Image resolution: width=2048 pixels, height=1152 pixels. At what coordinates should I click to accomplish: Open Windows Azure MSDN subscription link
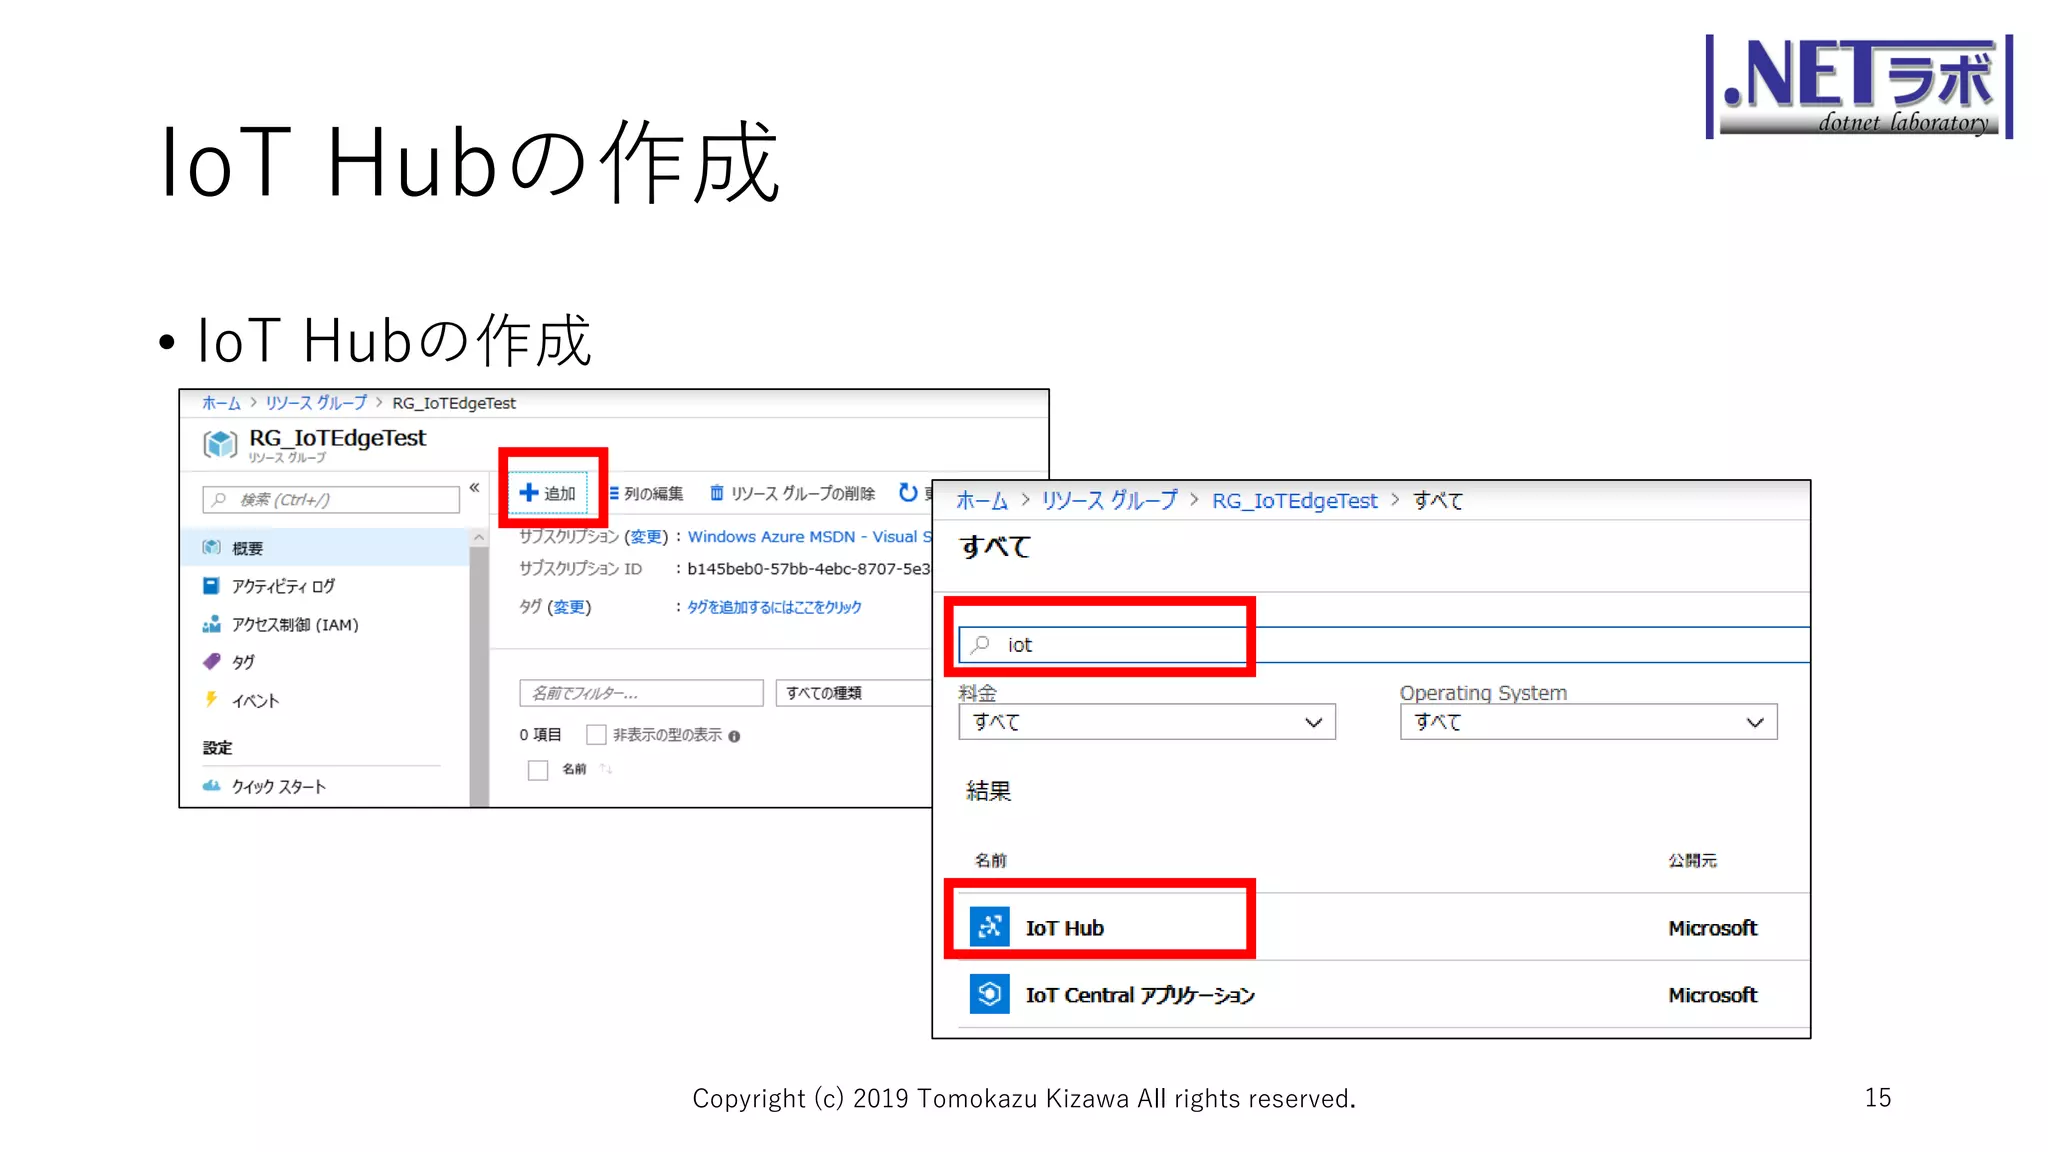808,537
